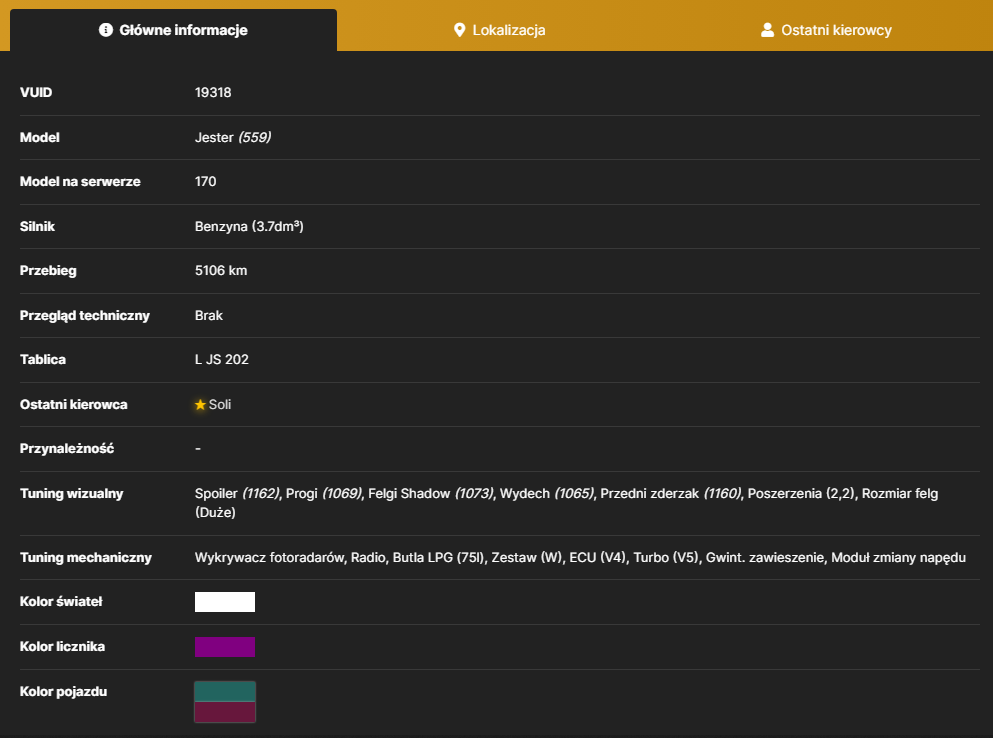The width and height of the screenshot is (993, 738).
Task: Click the Wydech (1065) entry
Action: coord(547,493)
